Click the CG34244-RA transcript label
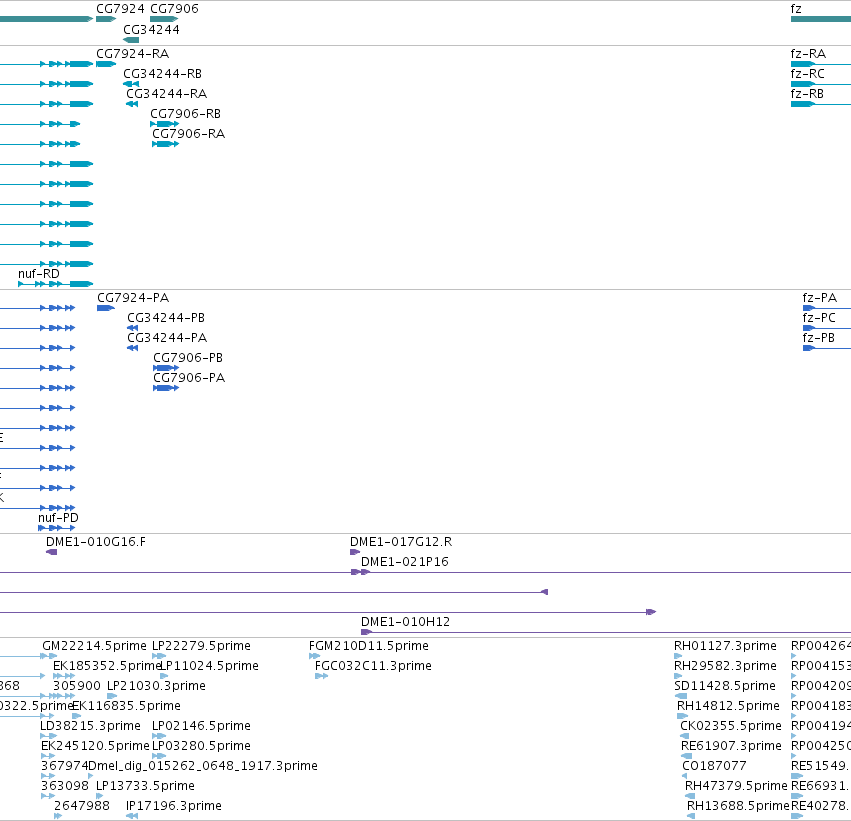 [167, 94]
